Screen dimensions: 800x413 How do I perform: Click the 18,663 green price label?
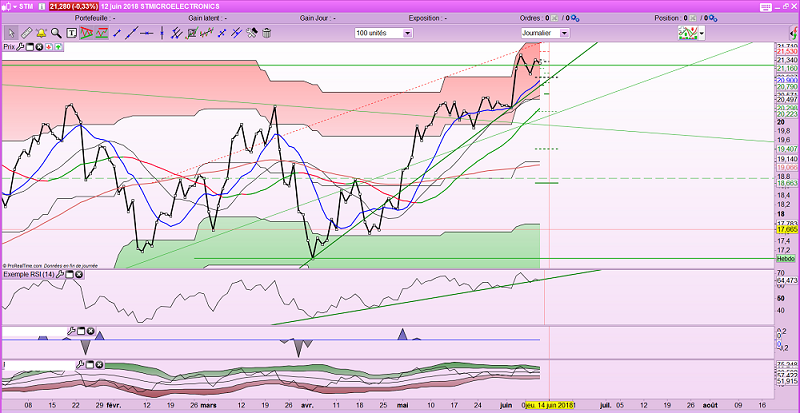[787, 183]
